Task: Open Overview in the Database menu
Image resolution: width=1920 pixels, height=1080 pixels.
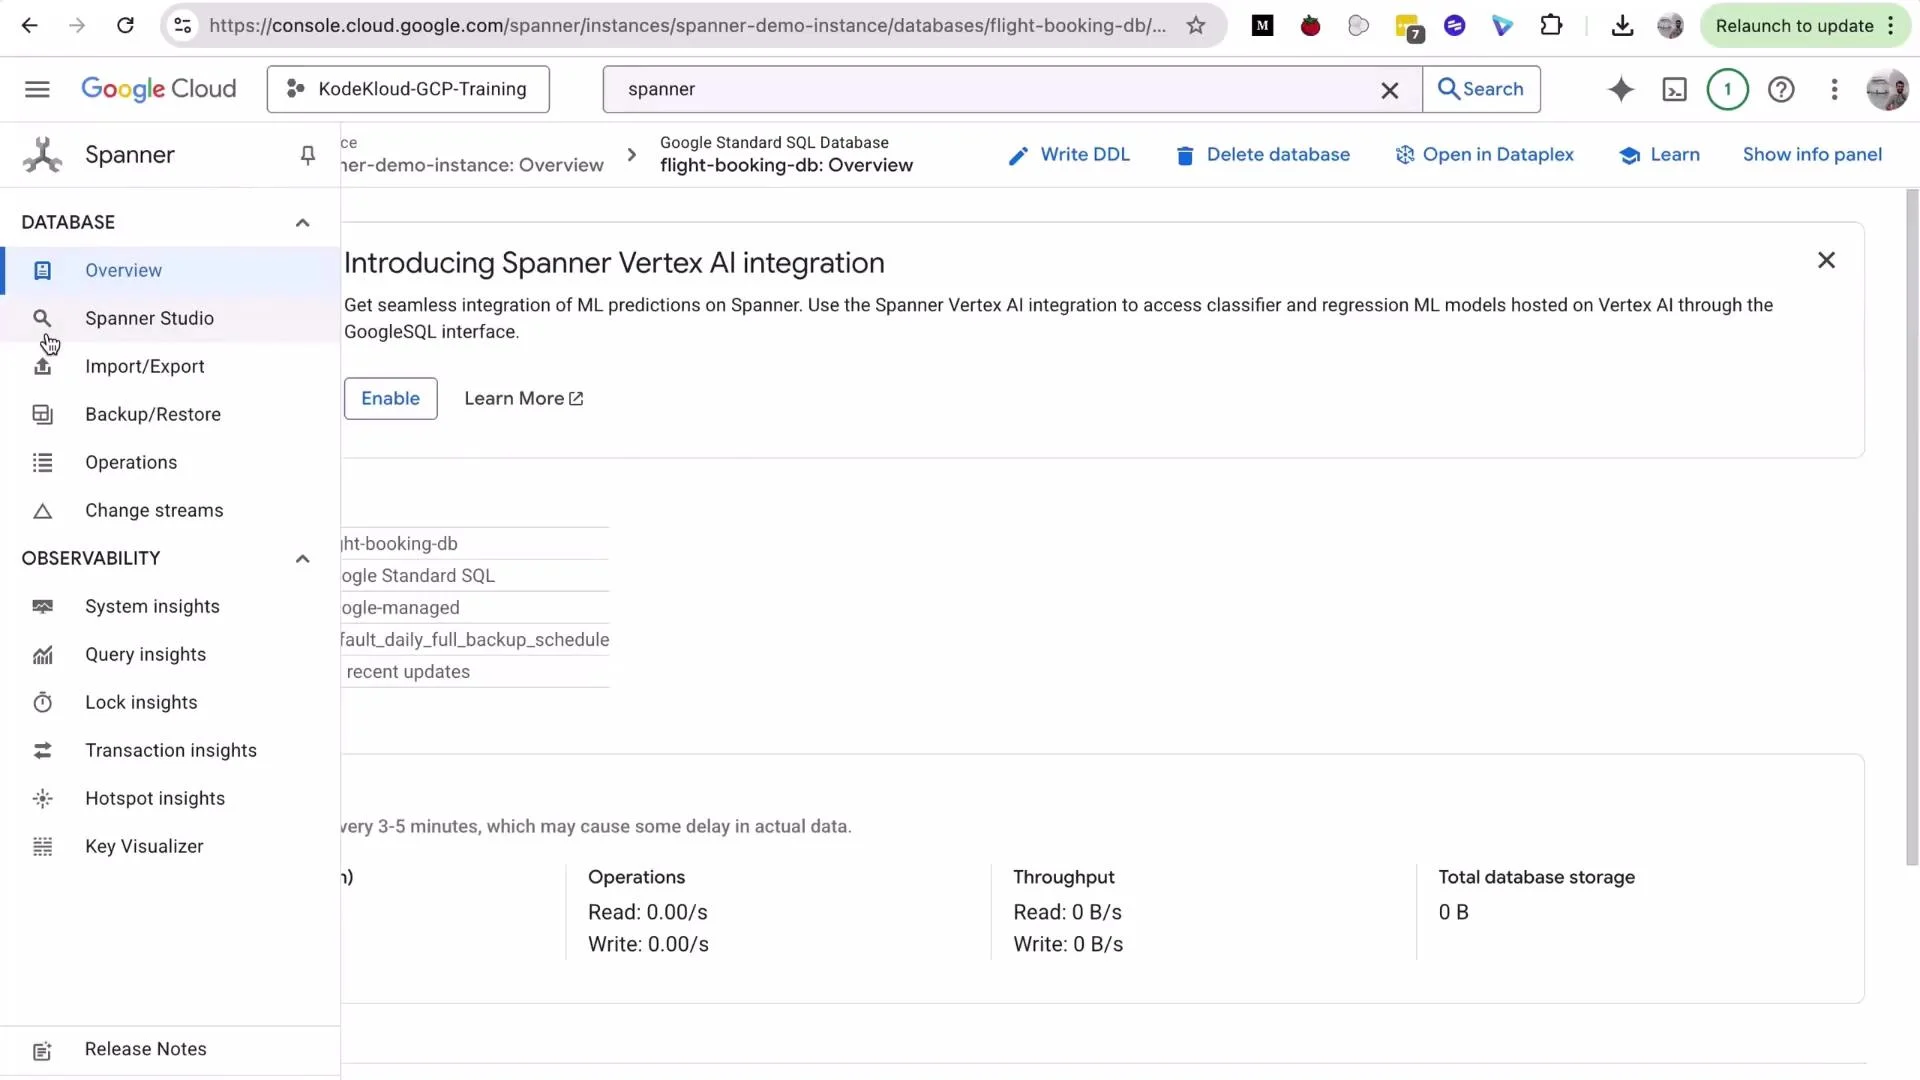Action: click(170, 270)
